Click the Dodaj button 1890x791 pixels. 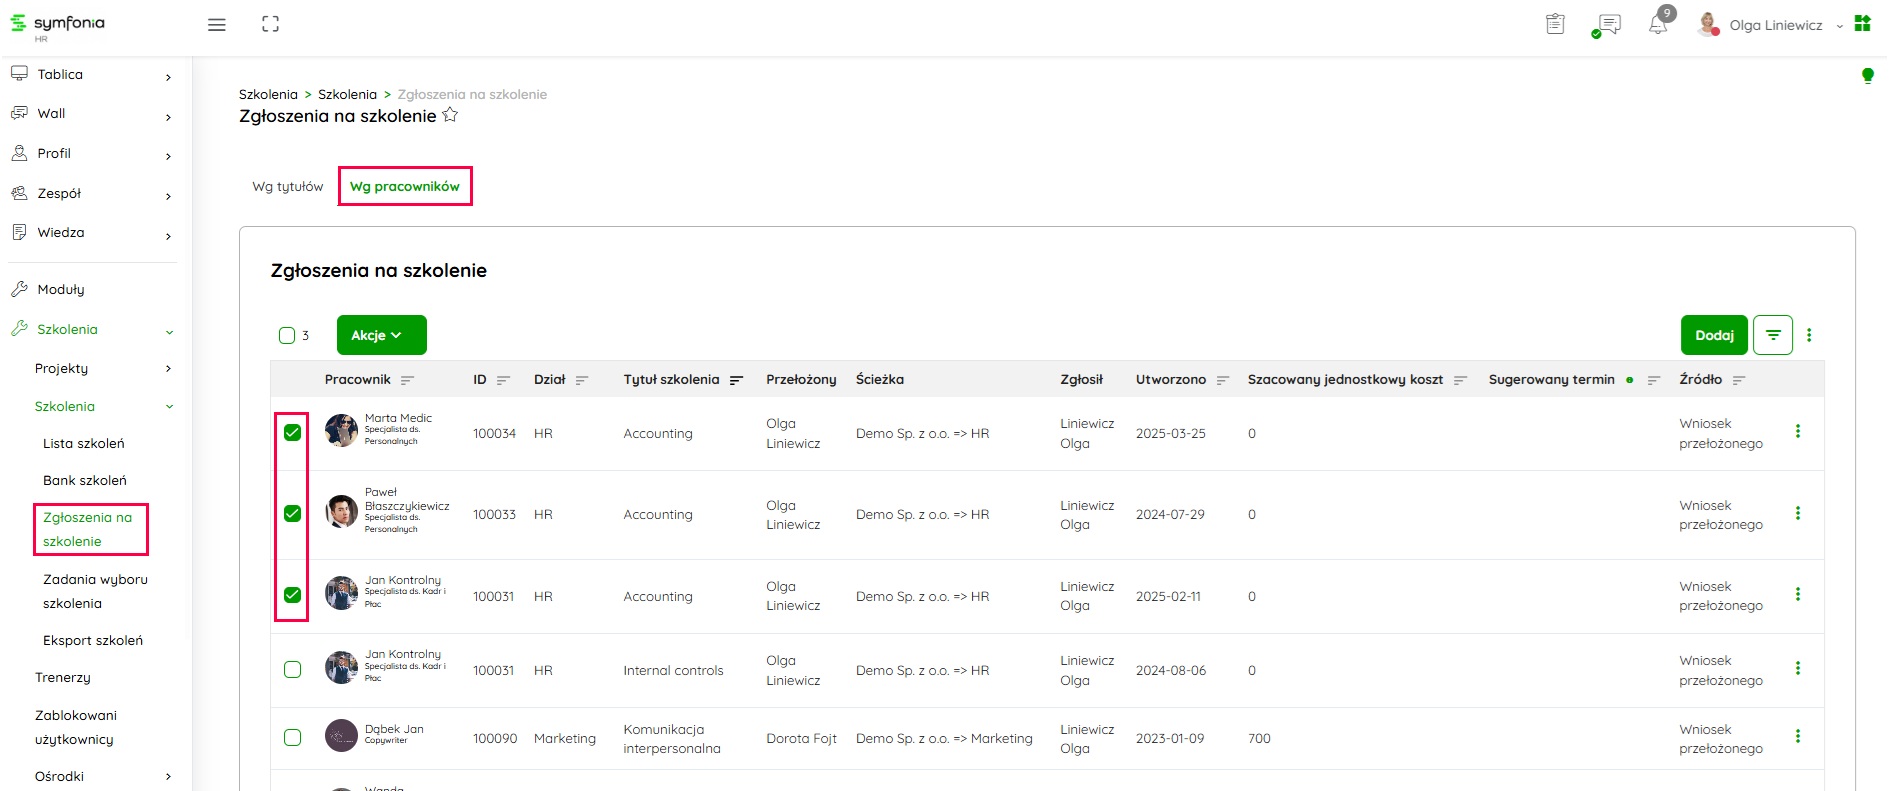coord(1714,335)
